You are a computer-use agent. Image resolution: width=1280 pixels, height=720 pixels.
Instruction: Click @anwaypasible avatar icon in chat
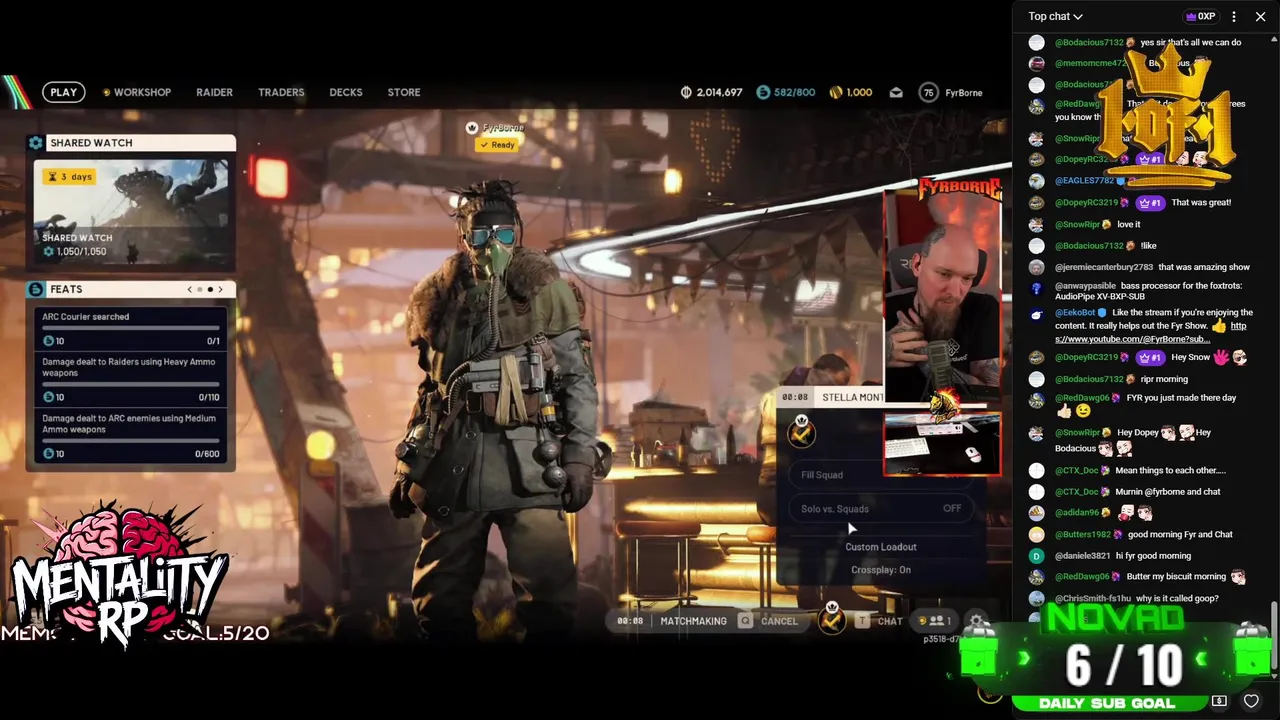click(x=1036, y=289)
